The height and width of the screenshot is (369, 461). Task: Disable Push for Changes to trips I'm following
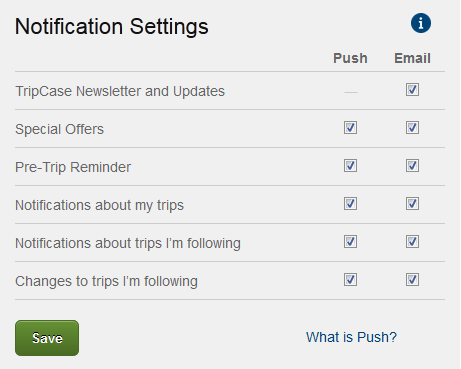pyautogui.click(x=350, y=280)
